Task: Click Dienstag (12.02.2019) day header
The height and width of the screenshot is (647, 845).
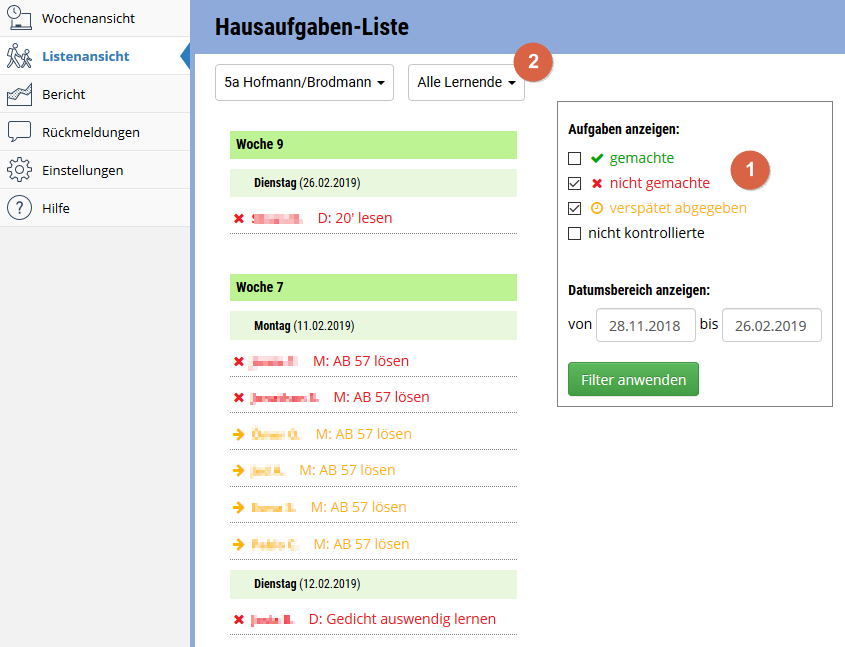Action: (x=373, y=585)
